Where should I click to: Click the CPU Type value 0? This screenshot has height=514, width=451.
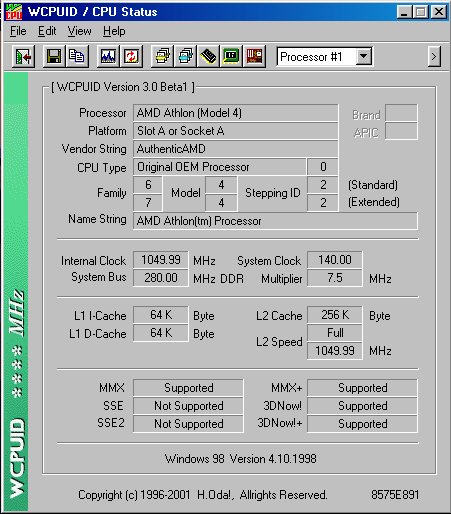click(x=323, y=167)
